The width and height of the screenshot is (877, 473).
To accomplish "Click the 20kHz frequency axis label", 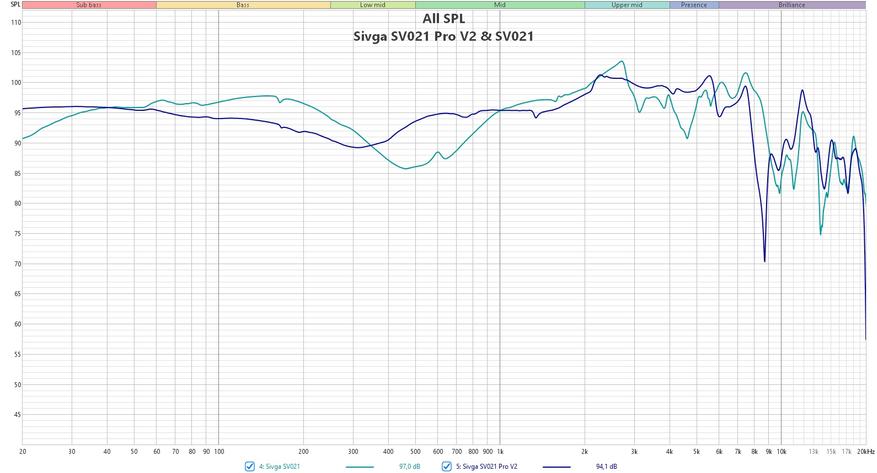I will [x=866, y=451].
